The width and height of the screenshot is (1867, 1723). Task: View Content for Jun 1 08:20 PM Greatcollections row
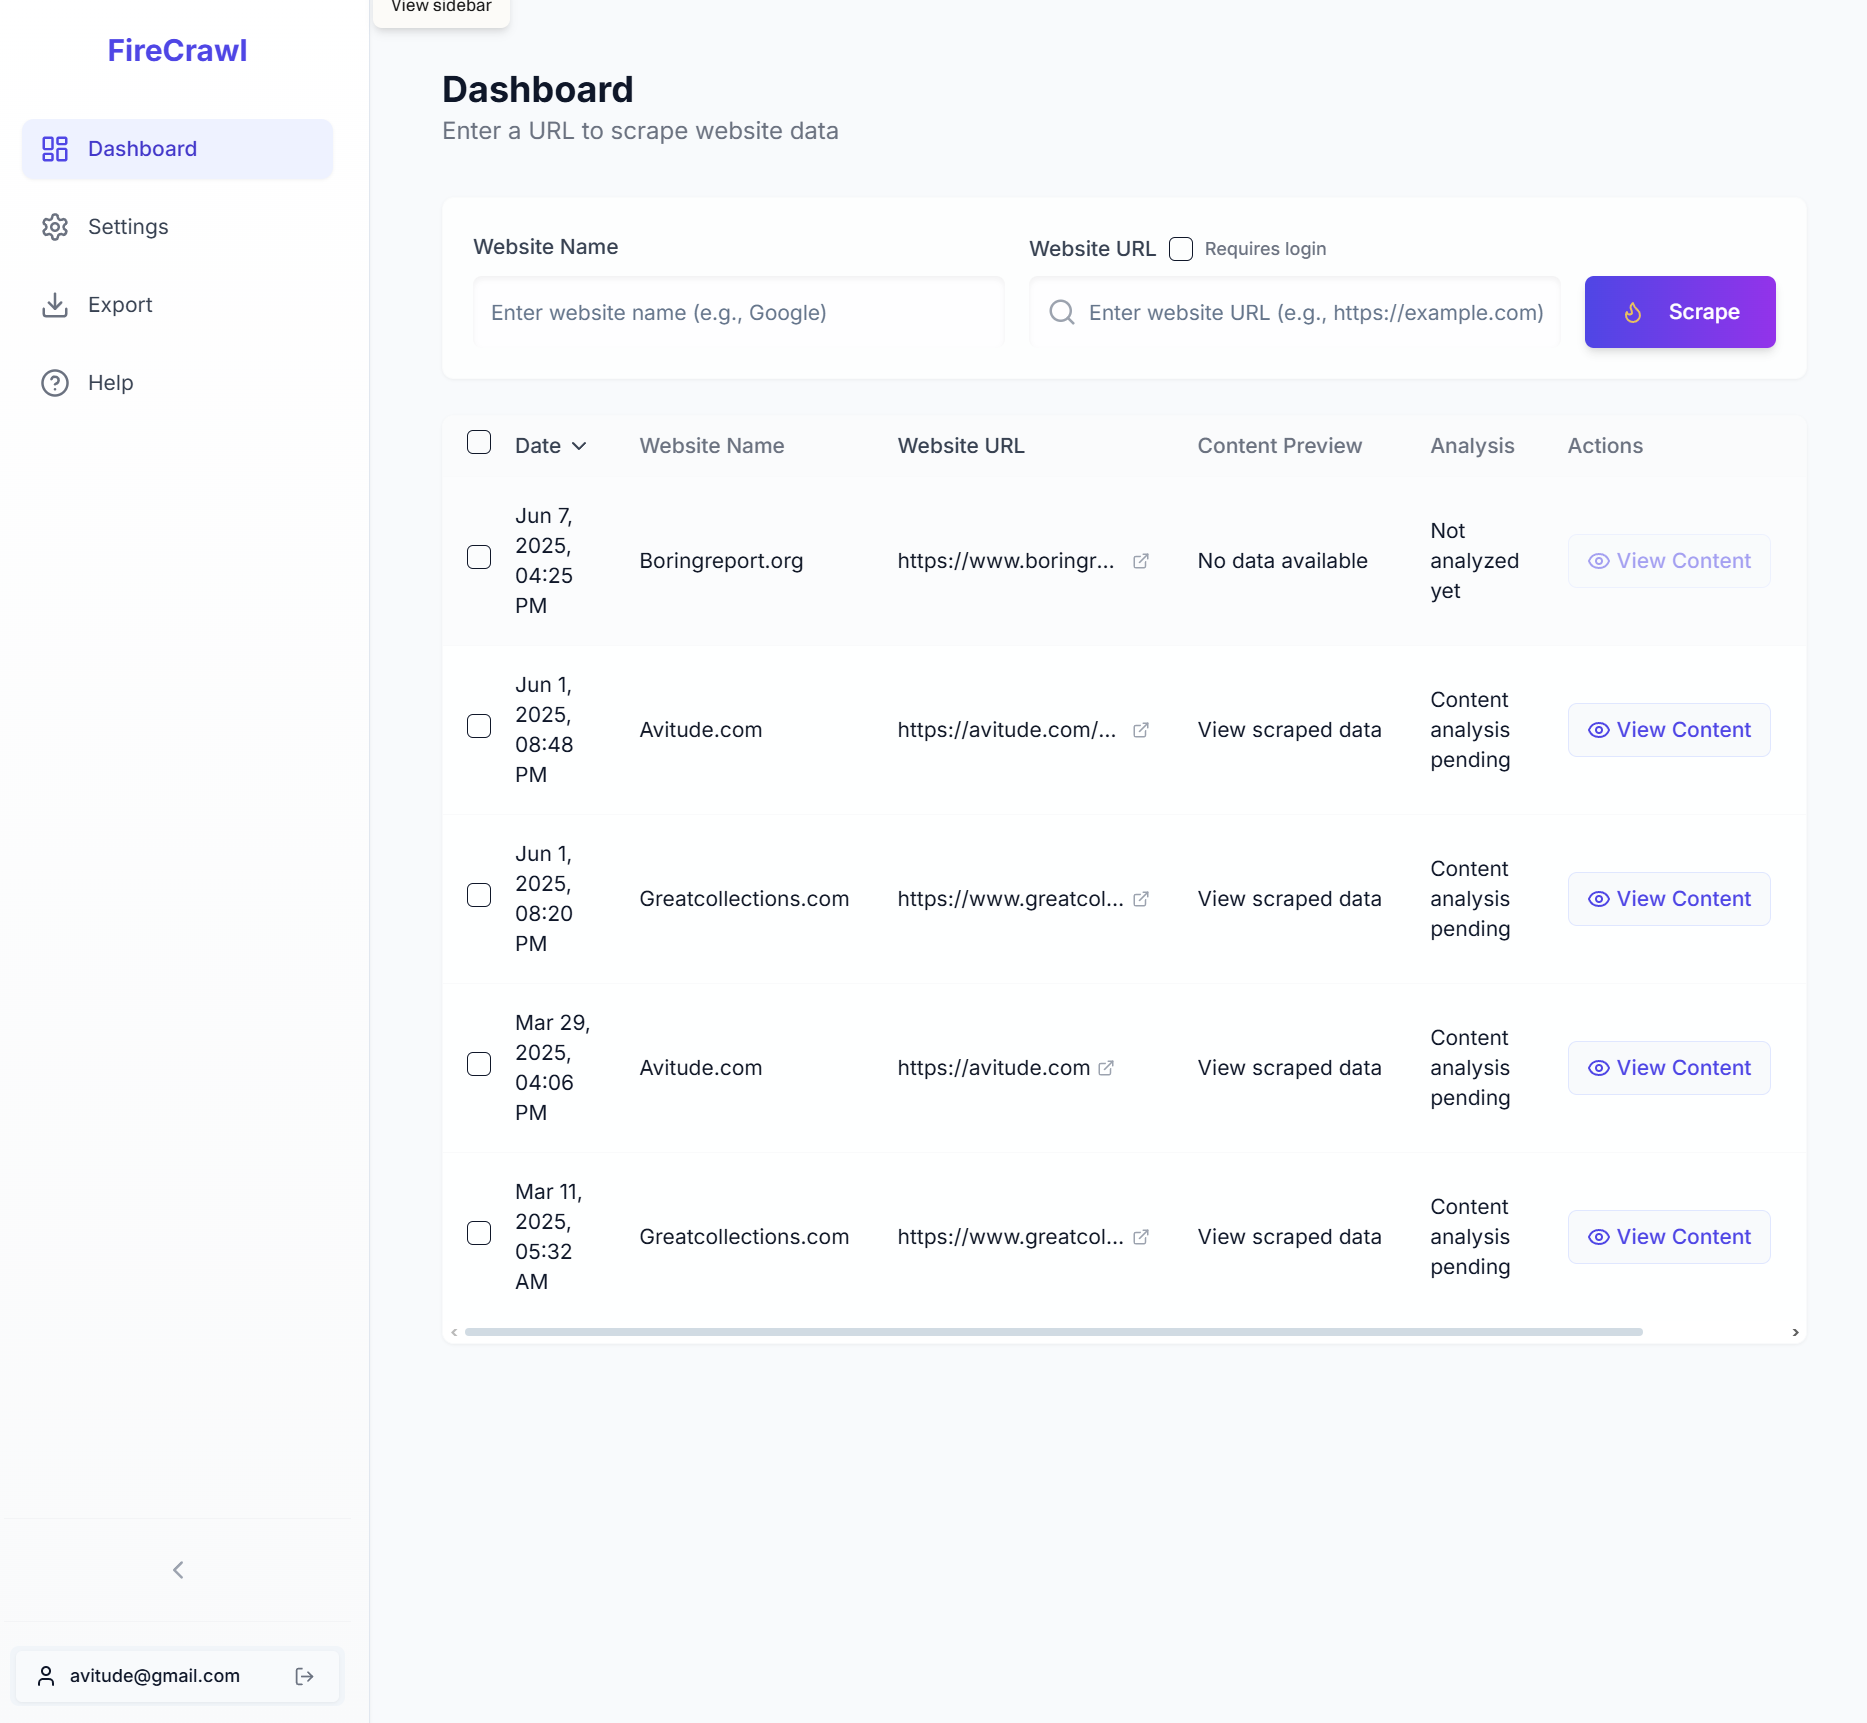coord(1669,899)
